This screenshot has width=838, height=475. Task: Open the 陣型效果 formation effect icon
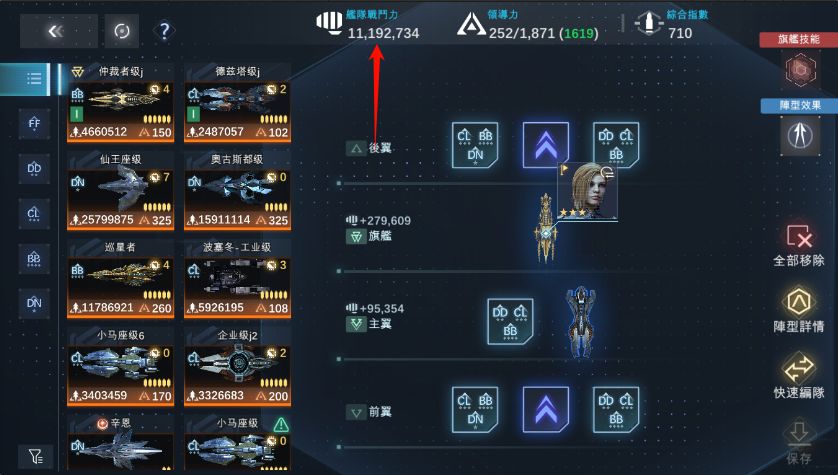point(800,135)
